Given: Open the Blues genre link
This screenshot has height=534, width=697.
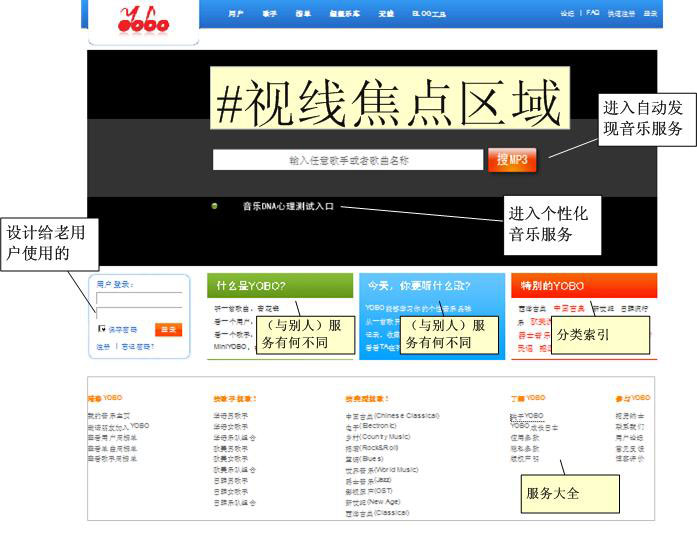Looking at the screenshot, I should coord(365,458).
